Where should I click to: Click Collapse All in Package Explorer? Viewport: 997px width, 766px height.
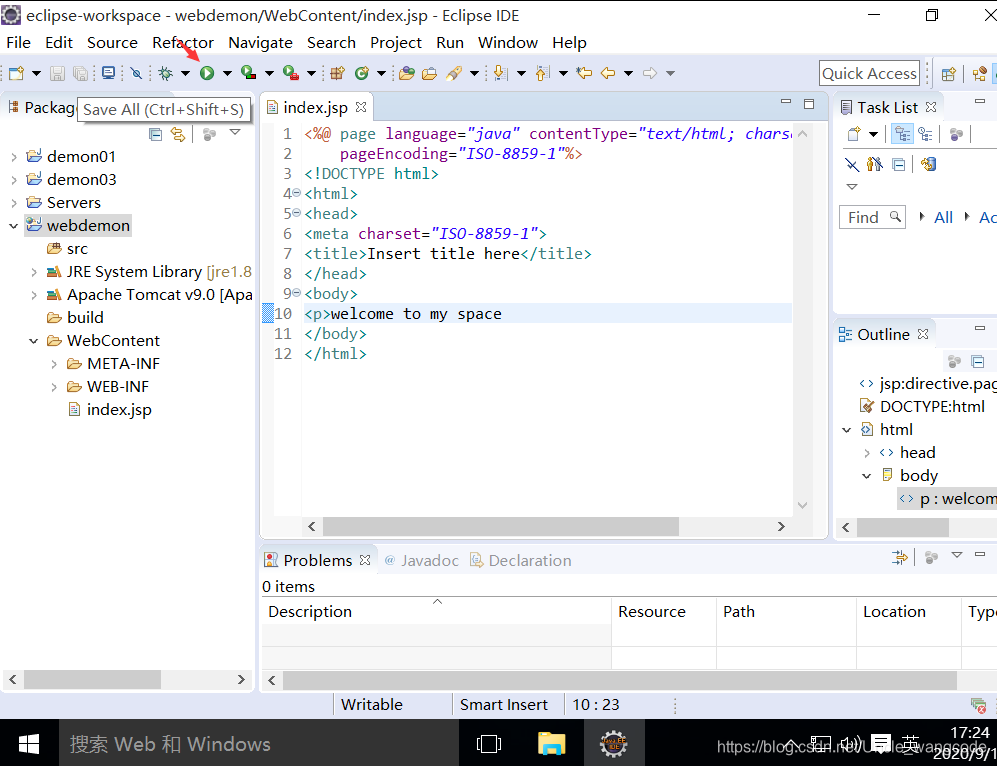[x=155, y=134]
